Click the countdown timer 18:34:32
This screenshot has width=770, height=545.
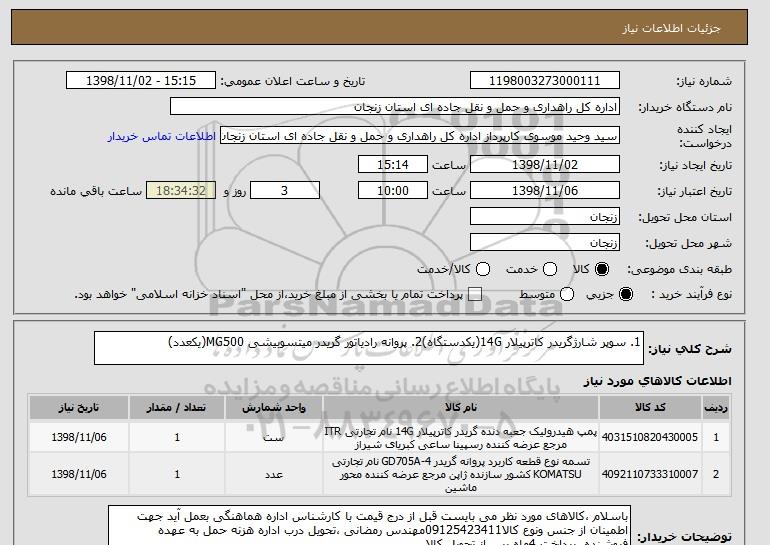click(181, 191)
